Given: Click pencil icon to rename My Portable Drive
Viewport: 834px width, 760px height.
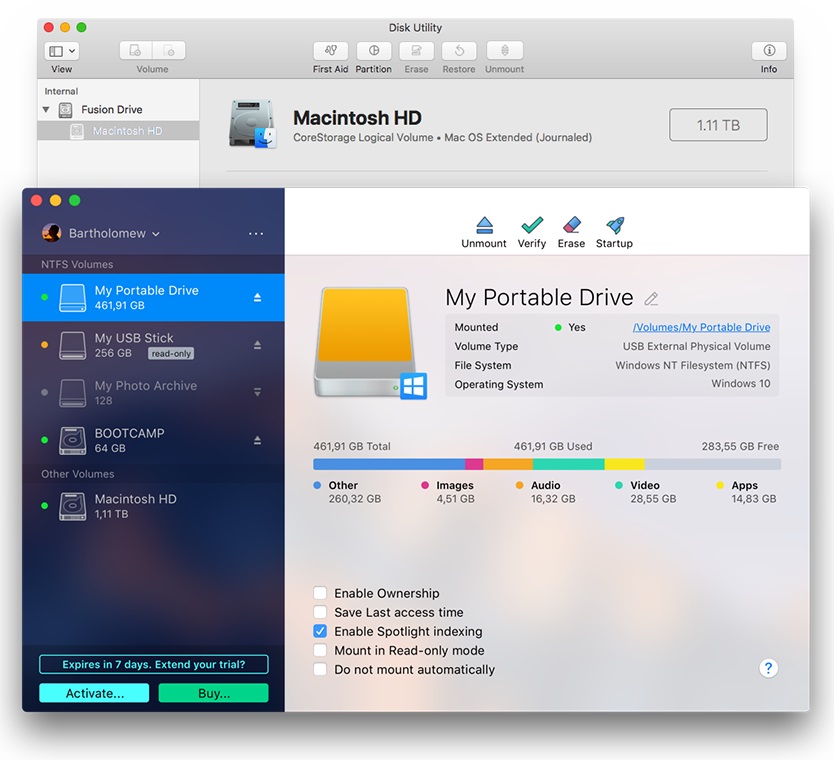Looking at the screenshot, I should (x=652, y=299).
